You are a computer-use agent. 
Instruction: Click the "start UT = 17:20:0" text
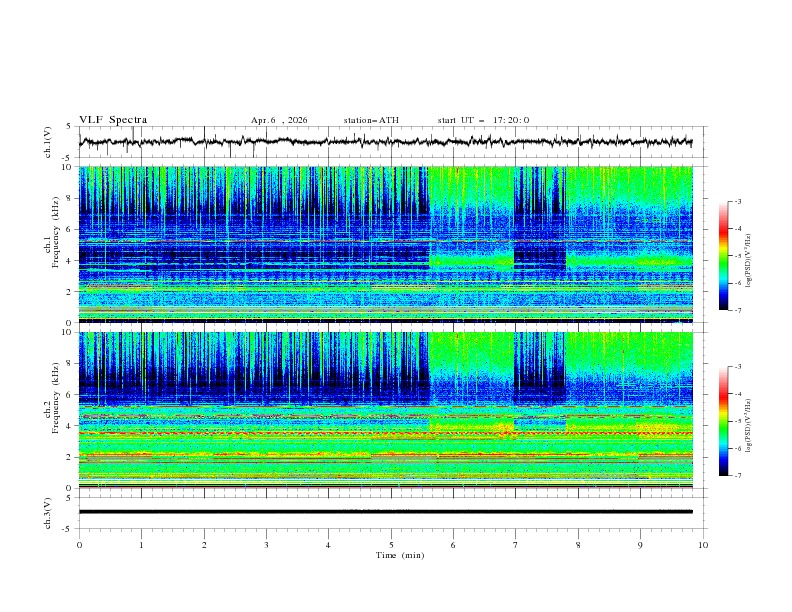483,120
